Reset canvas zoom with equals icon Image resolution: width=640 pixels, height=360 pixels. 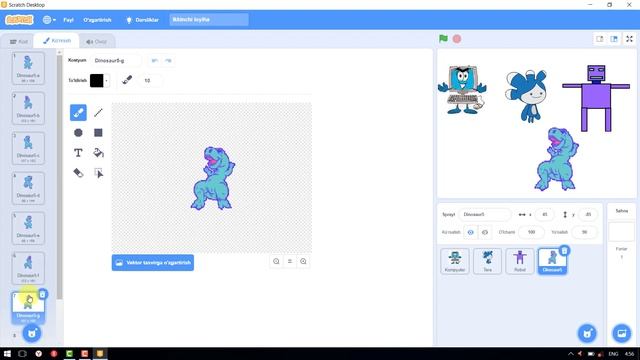pos(290,261)
